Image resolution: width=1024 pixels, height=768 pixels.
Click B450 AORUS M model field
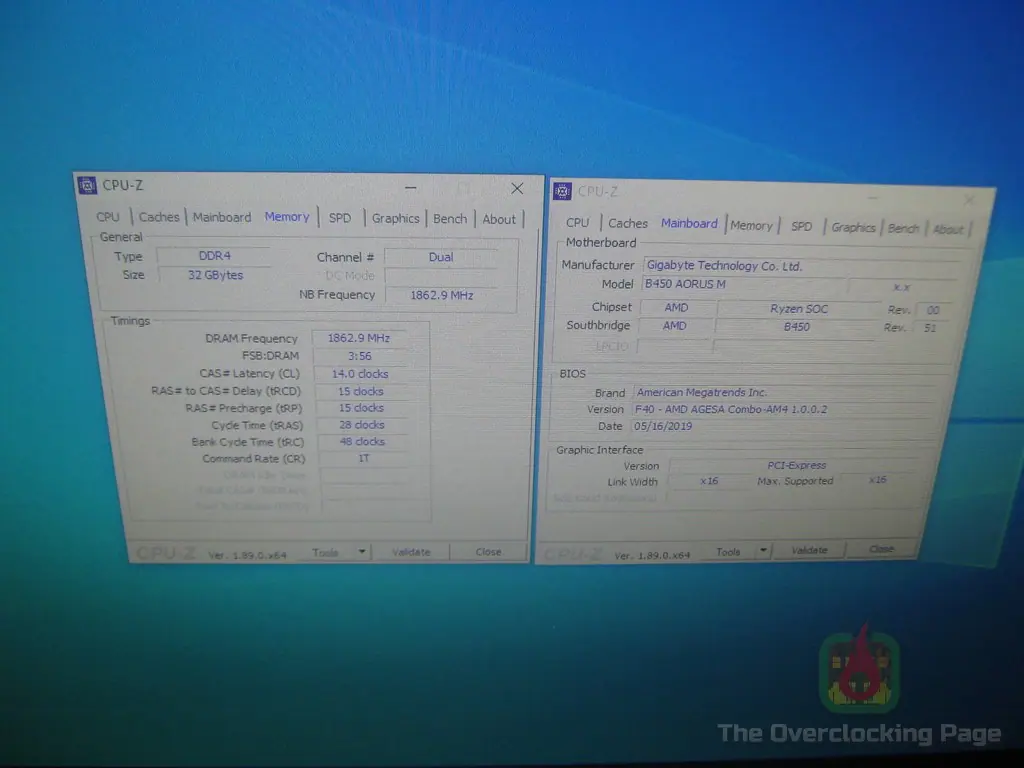point(743,285)
